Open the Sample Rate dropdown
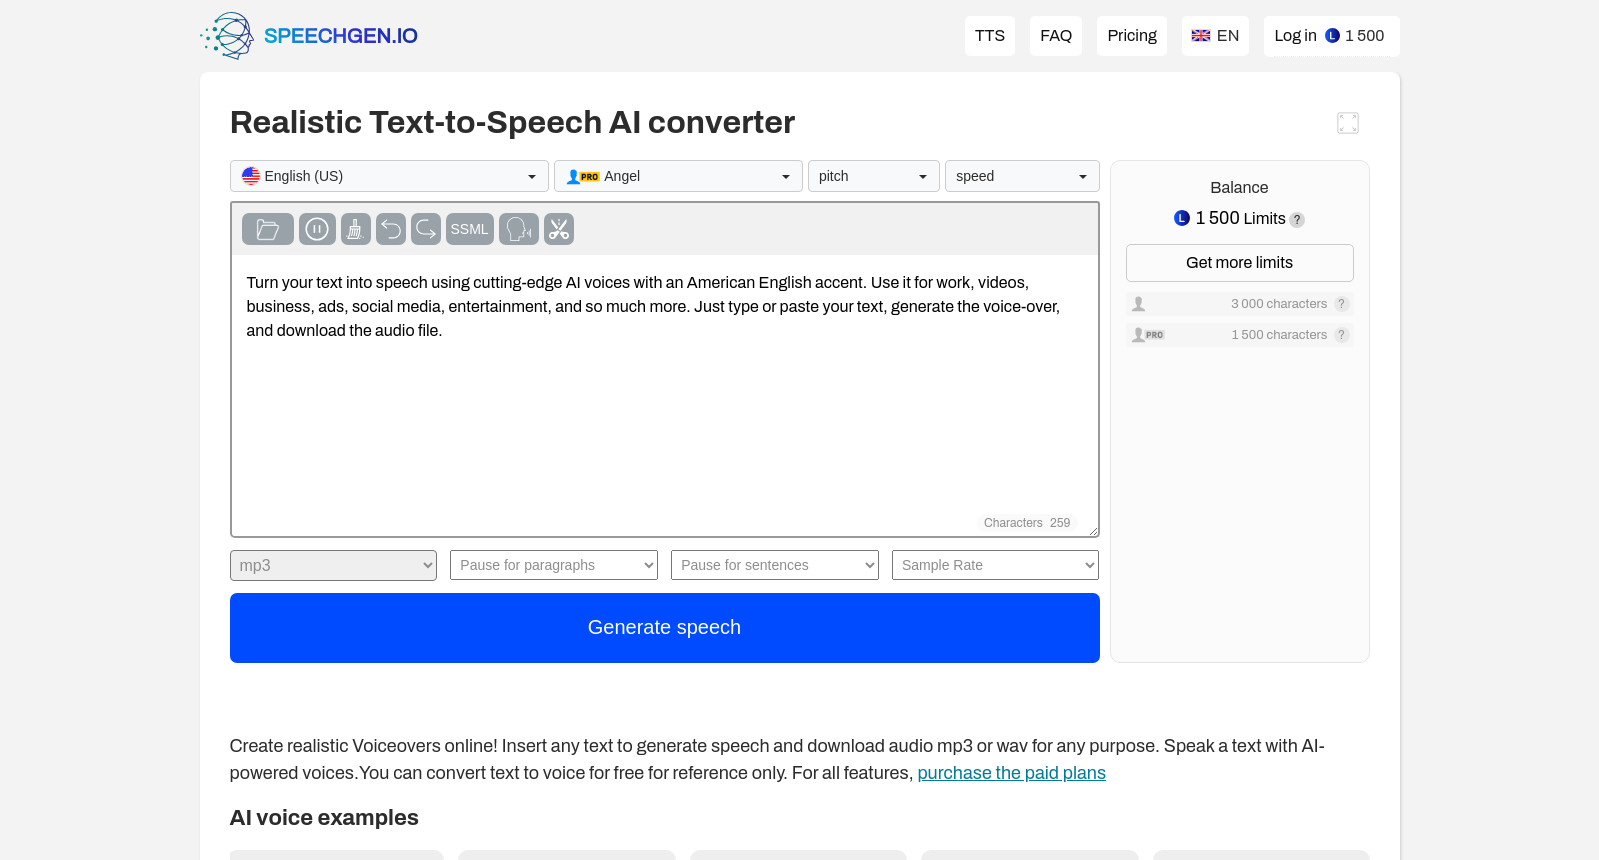The width and height of the screenshot is (1599, 860). click(x=995, y=565)
